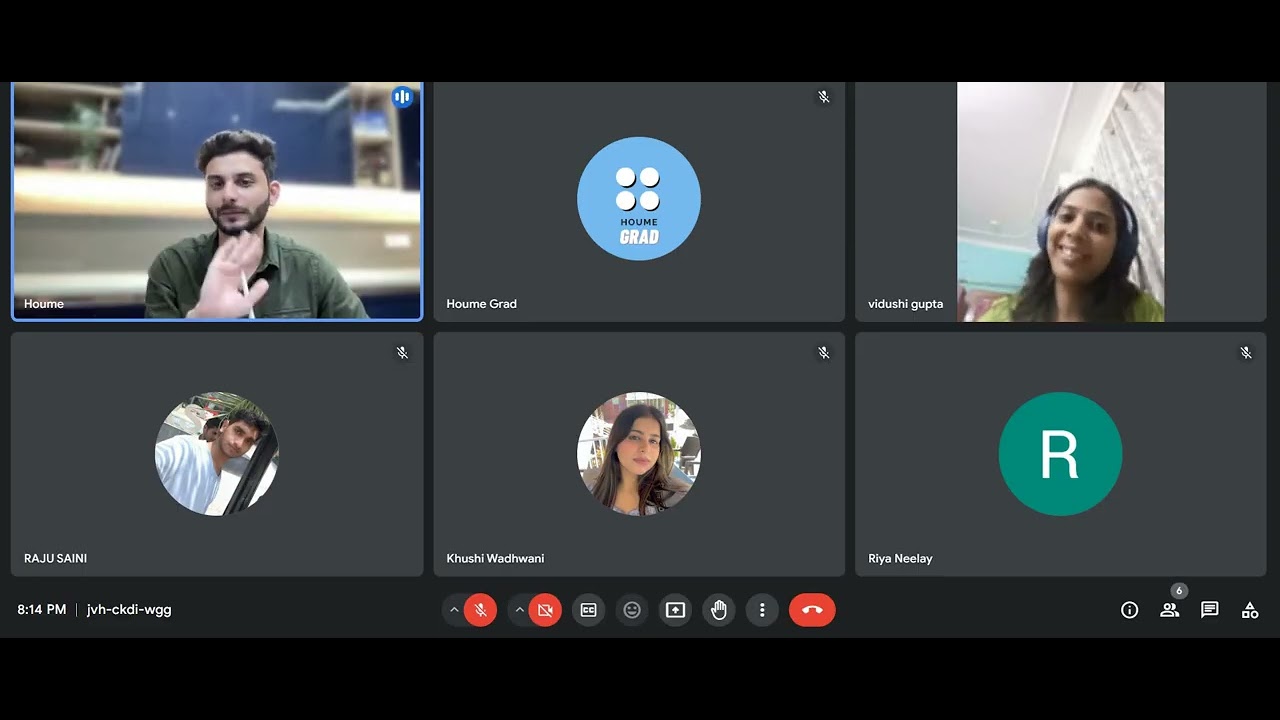Select vidushi gupta's video feed
Viewport: 1280px width, 720px height.
[x=1060, y=202]
